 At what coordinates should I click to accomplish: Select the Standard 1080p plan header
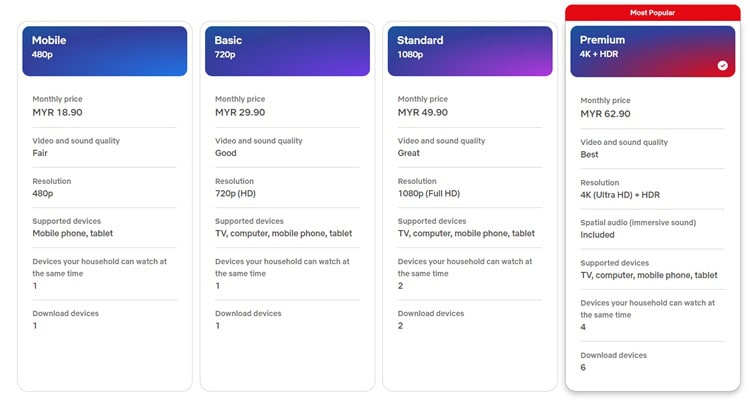click(470, 51)
